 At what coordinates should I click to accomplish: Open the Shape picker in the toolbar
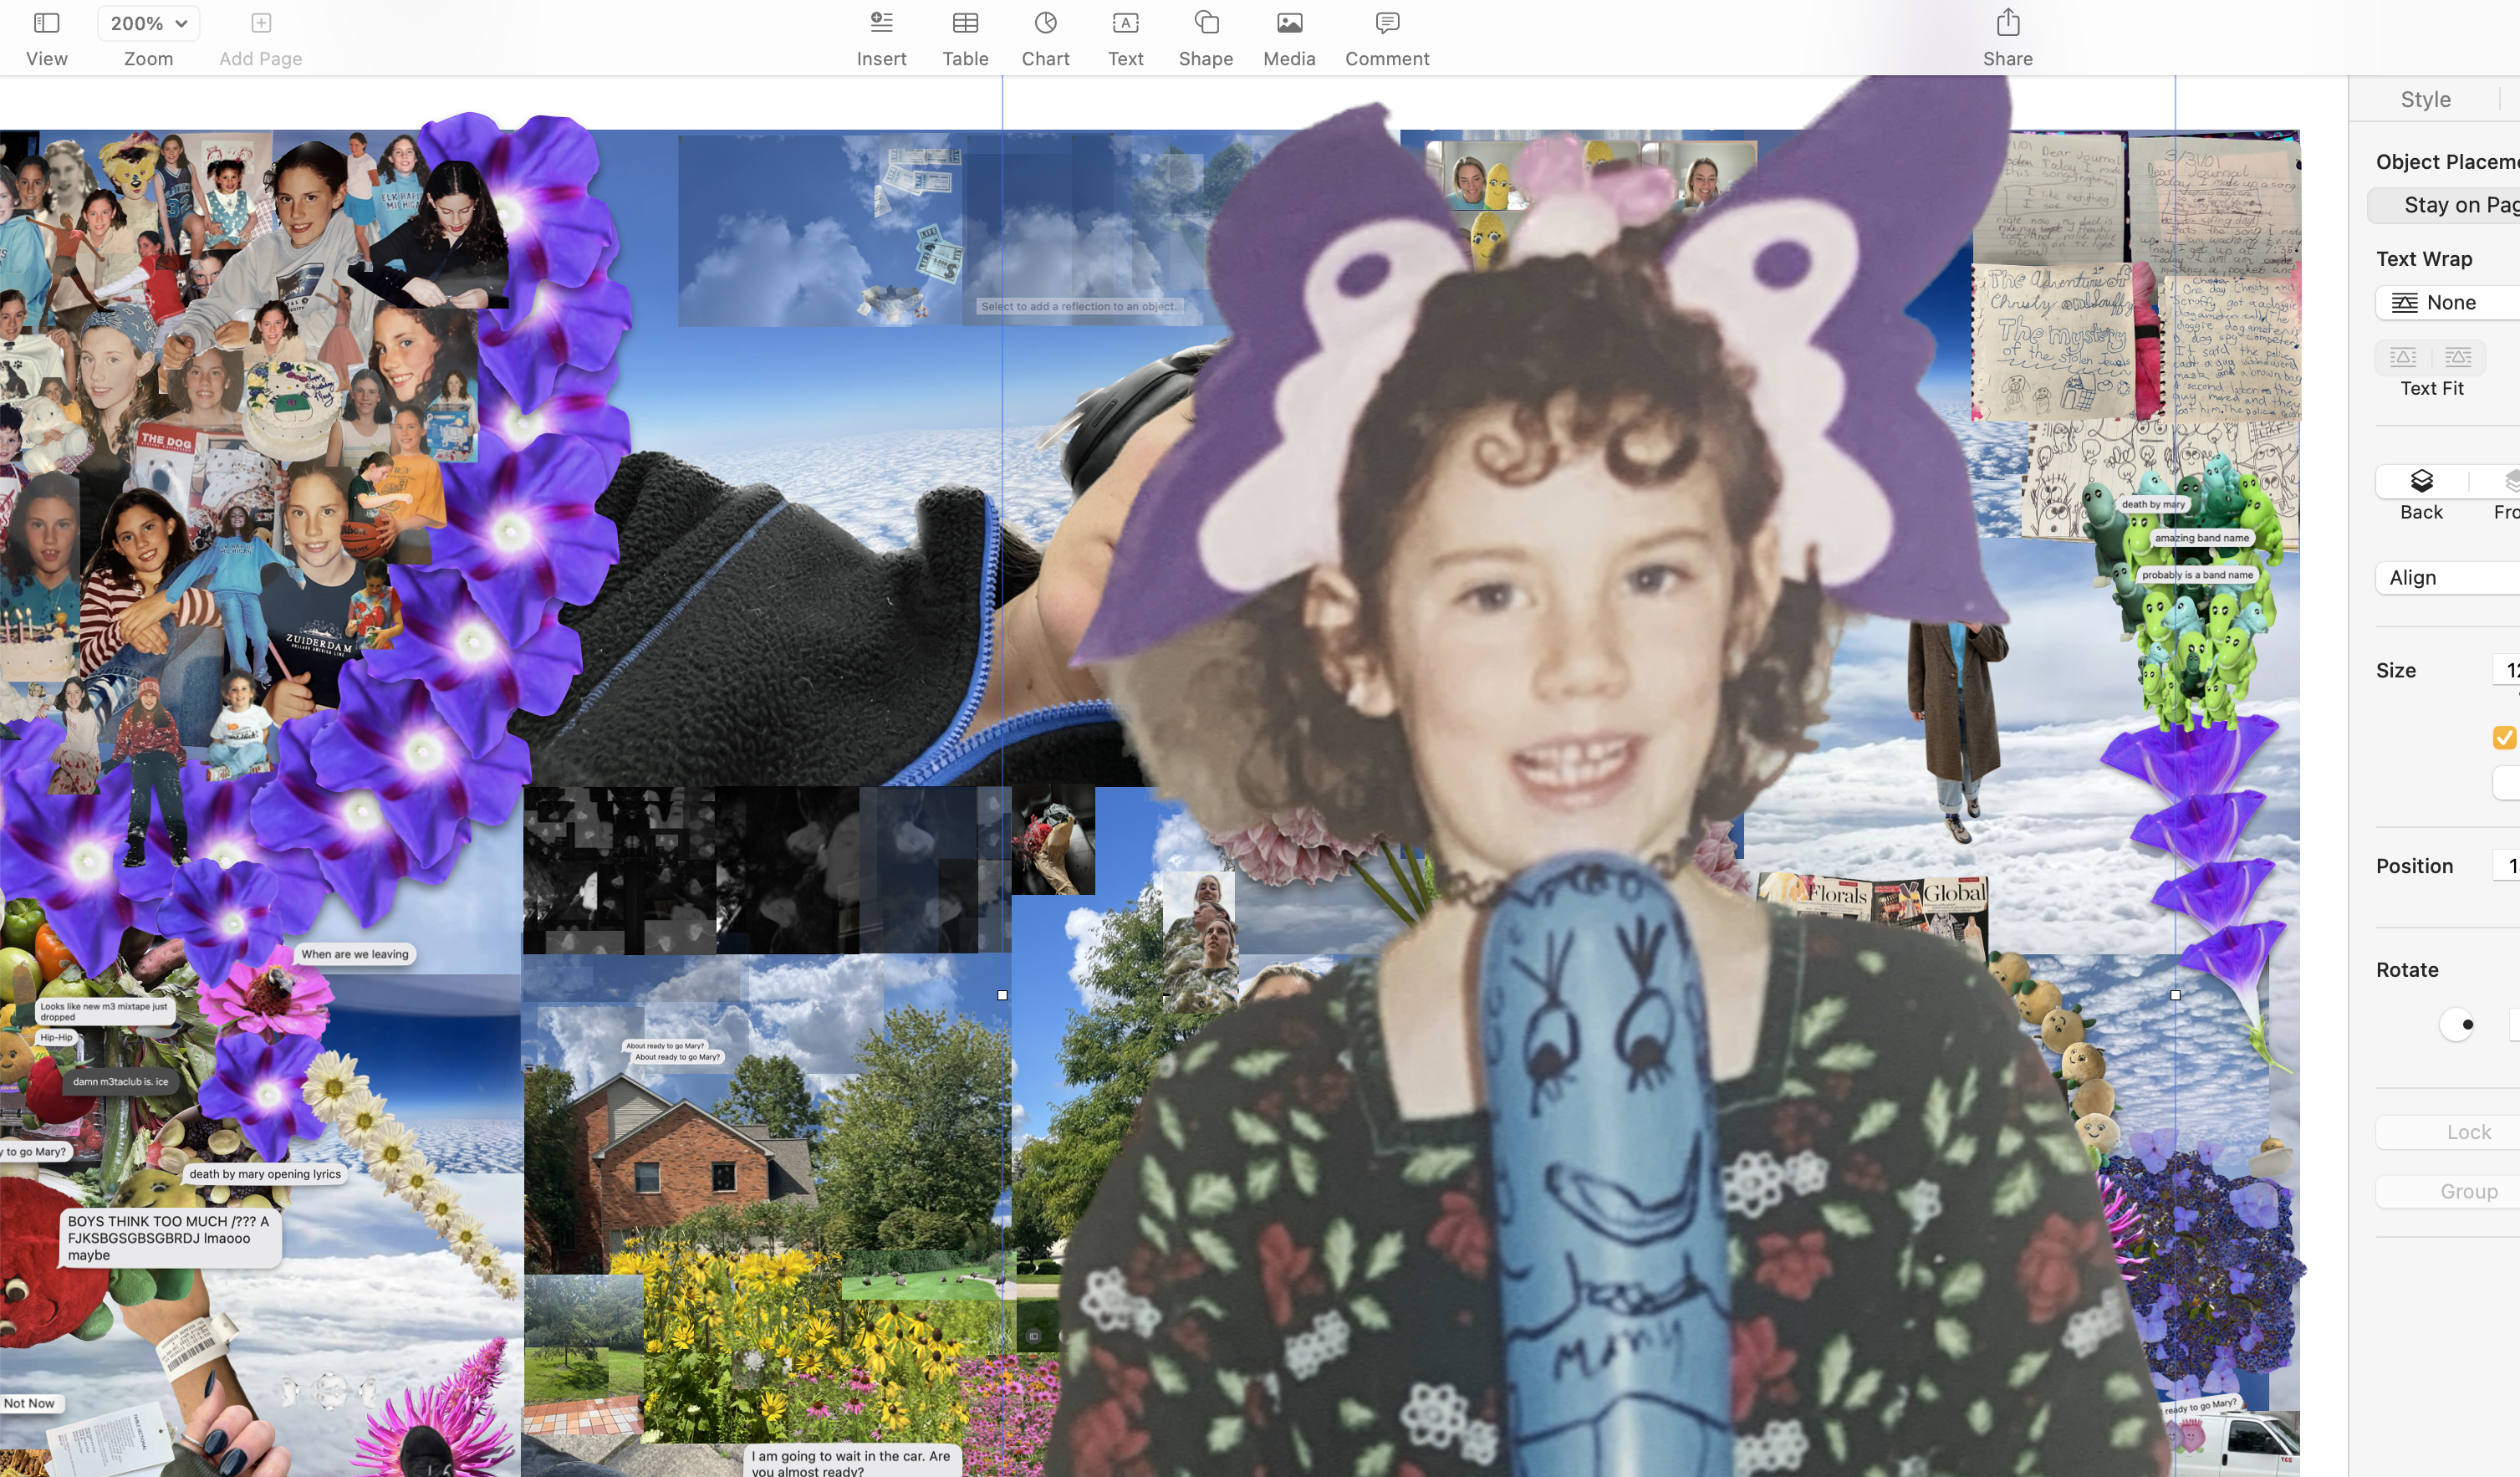click(1205, 38)
